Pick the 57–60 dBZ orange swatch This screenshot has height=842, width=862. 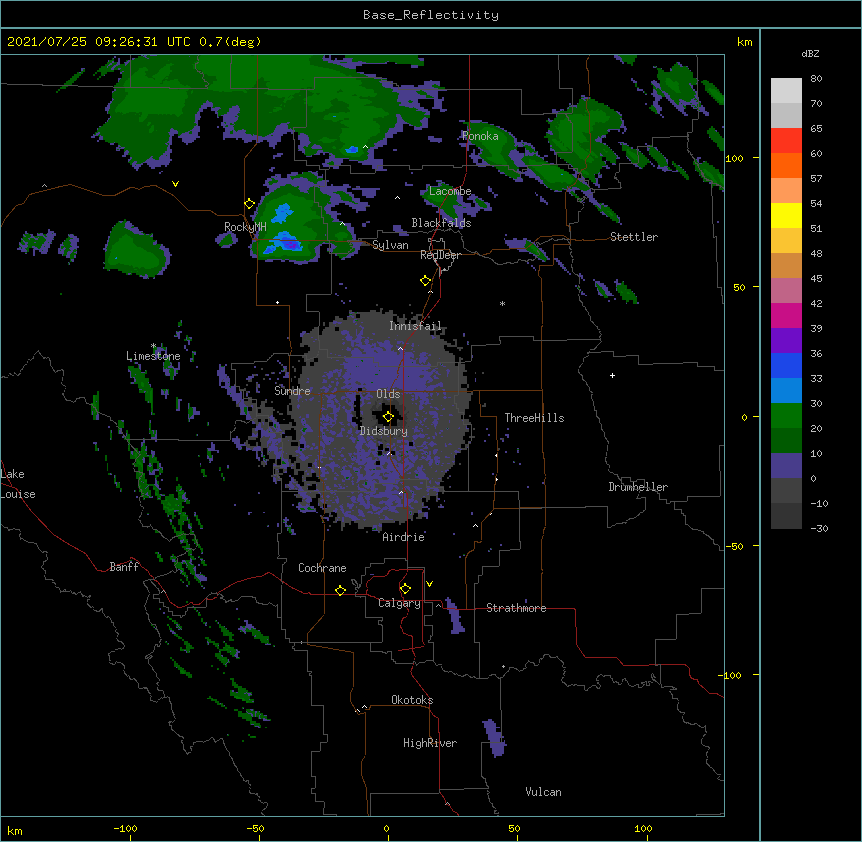coord(786,165)
